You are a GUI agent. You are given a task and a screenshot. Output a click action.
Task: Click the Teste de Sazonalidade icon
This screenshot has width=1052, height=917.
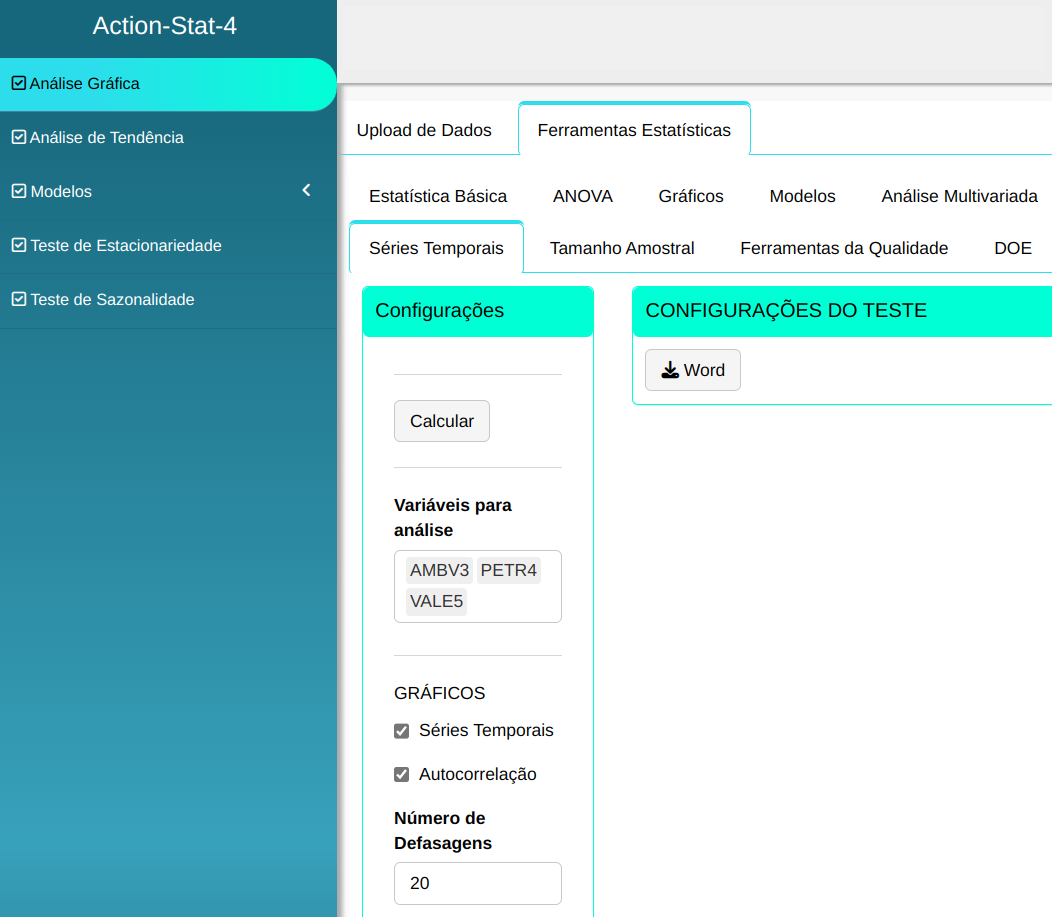point(18,300)
